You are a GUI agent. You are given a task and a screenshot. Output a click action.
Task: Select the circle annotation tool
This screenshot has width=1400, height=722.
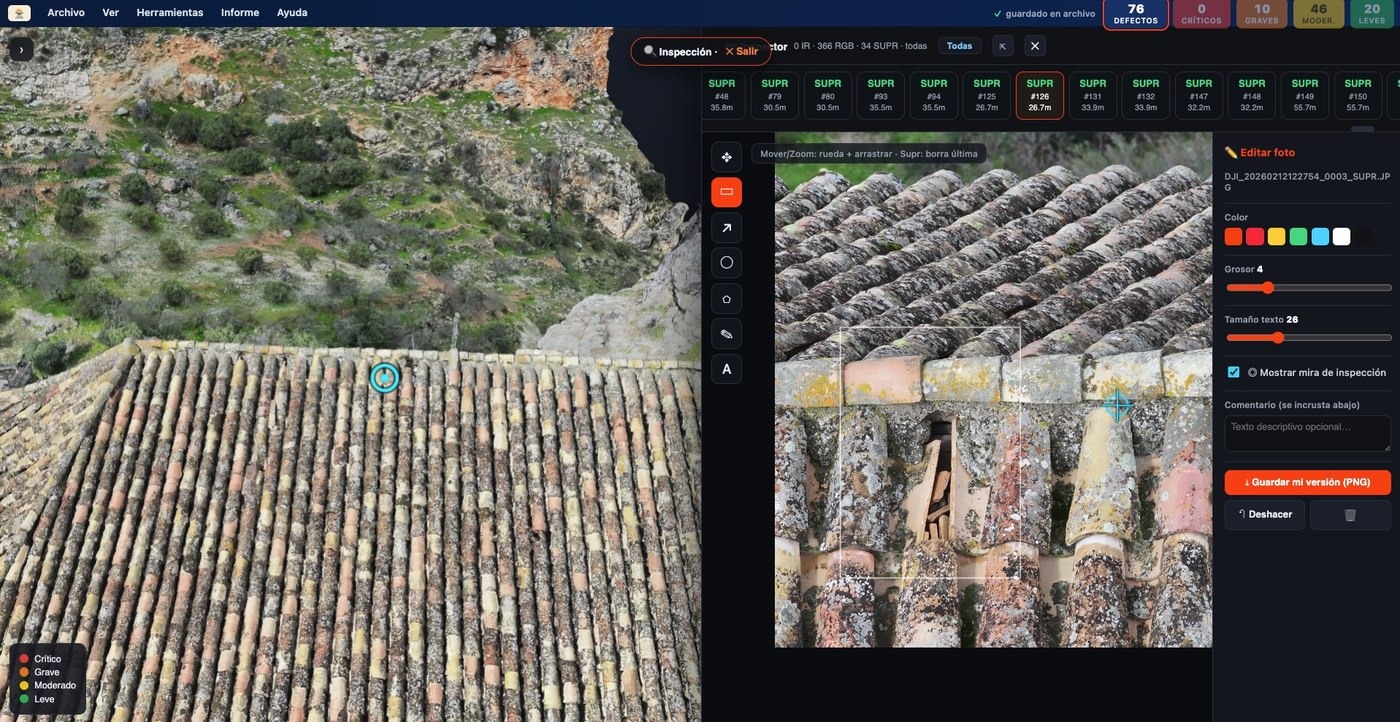(726, 263)
